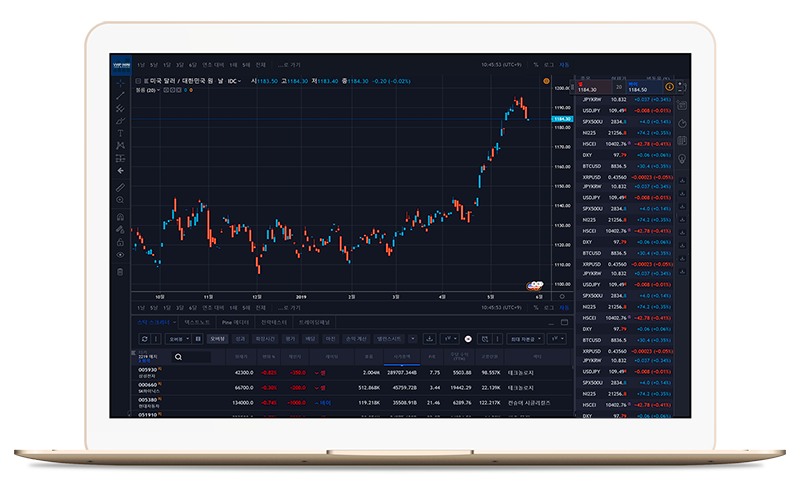Open the calendar panel in right sidebar
Viewport: 800px width, 483px height.
[x=682, y=106]
